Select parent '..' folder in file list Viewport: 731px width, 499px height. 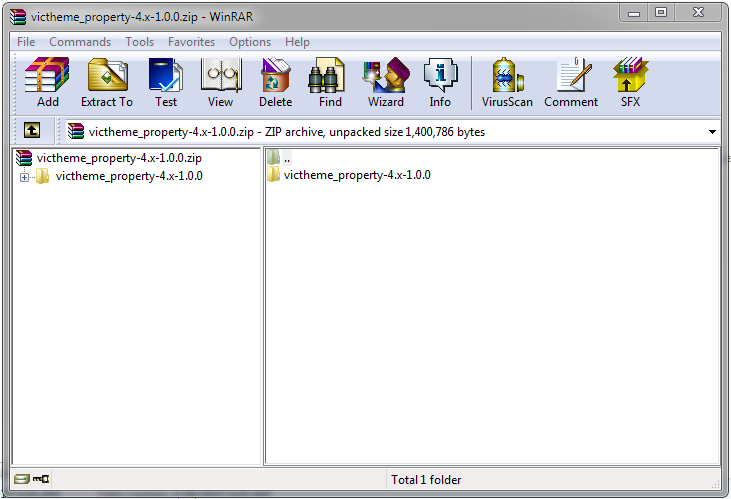[279, 157]
